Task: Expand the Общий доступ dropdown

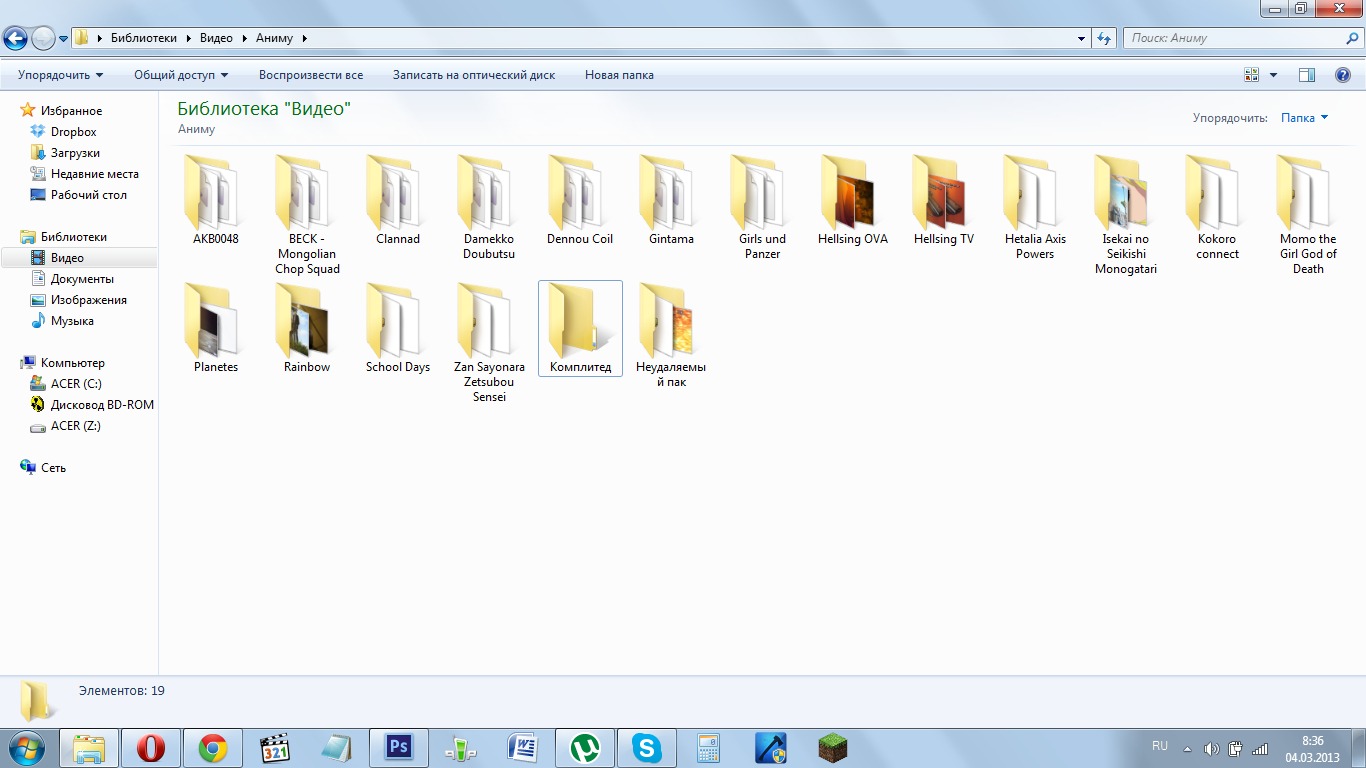Action: 181,75
